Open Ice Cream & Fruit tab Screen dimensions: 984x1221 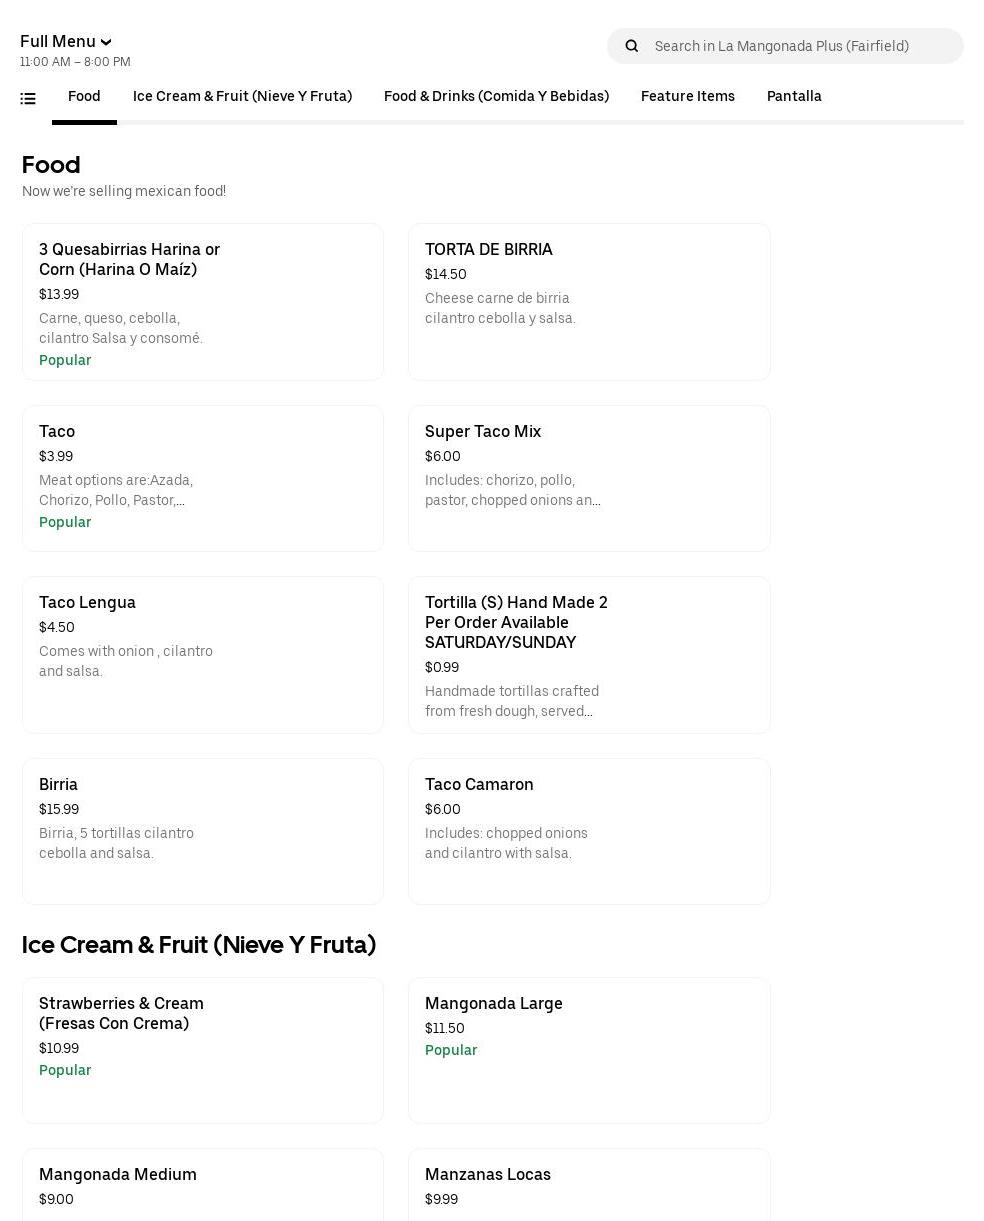click(x=242, y=97)
